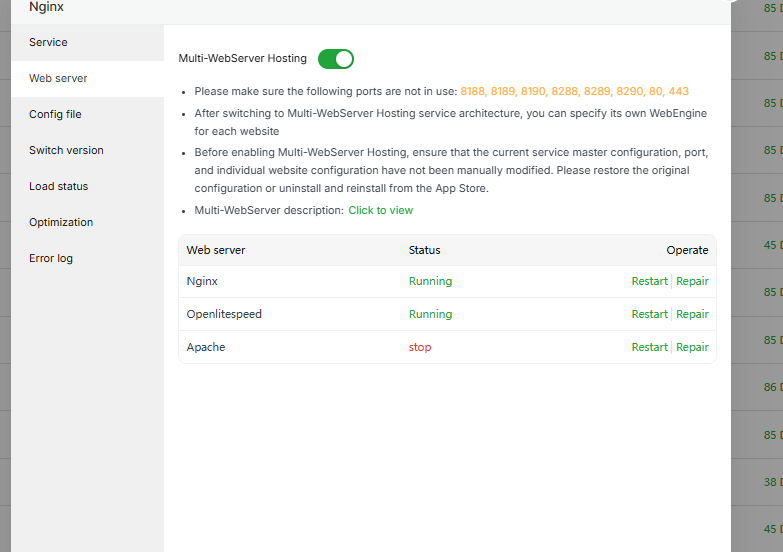The height and width of the screenshot is (552, 783).
Task: Click Apache's red 'stop' status
Action: click(x=420, y=347)
